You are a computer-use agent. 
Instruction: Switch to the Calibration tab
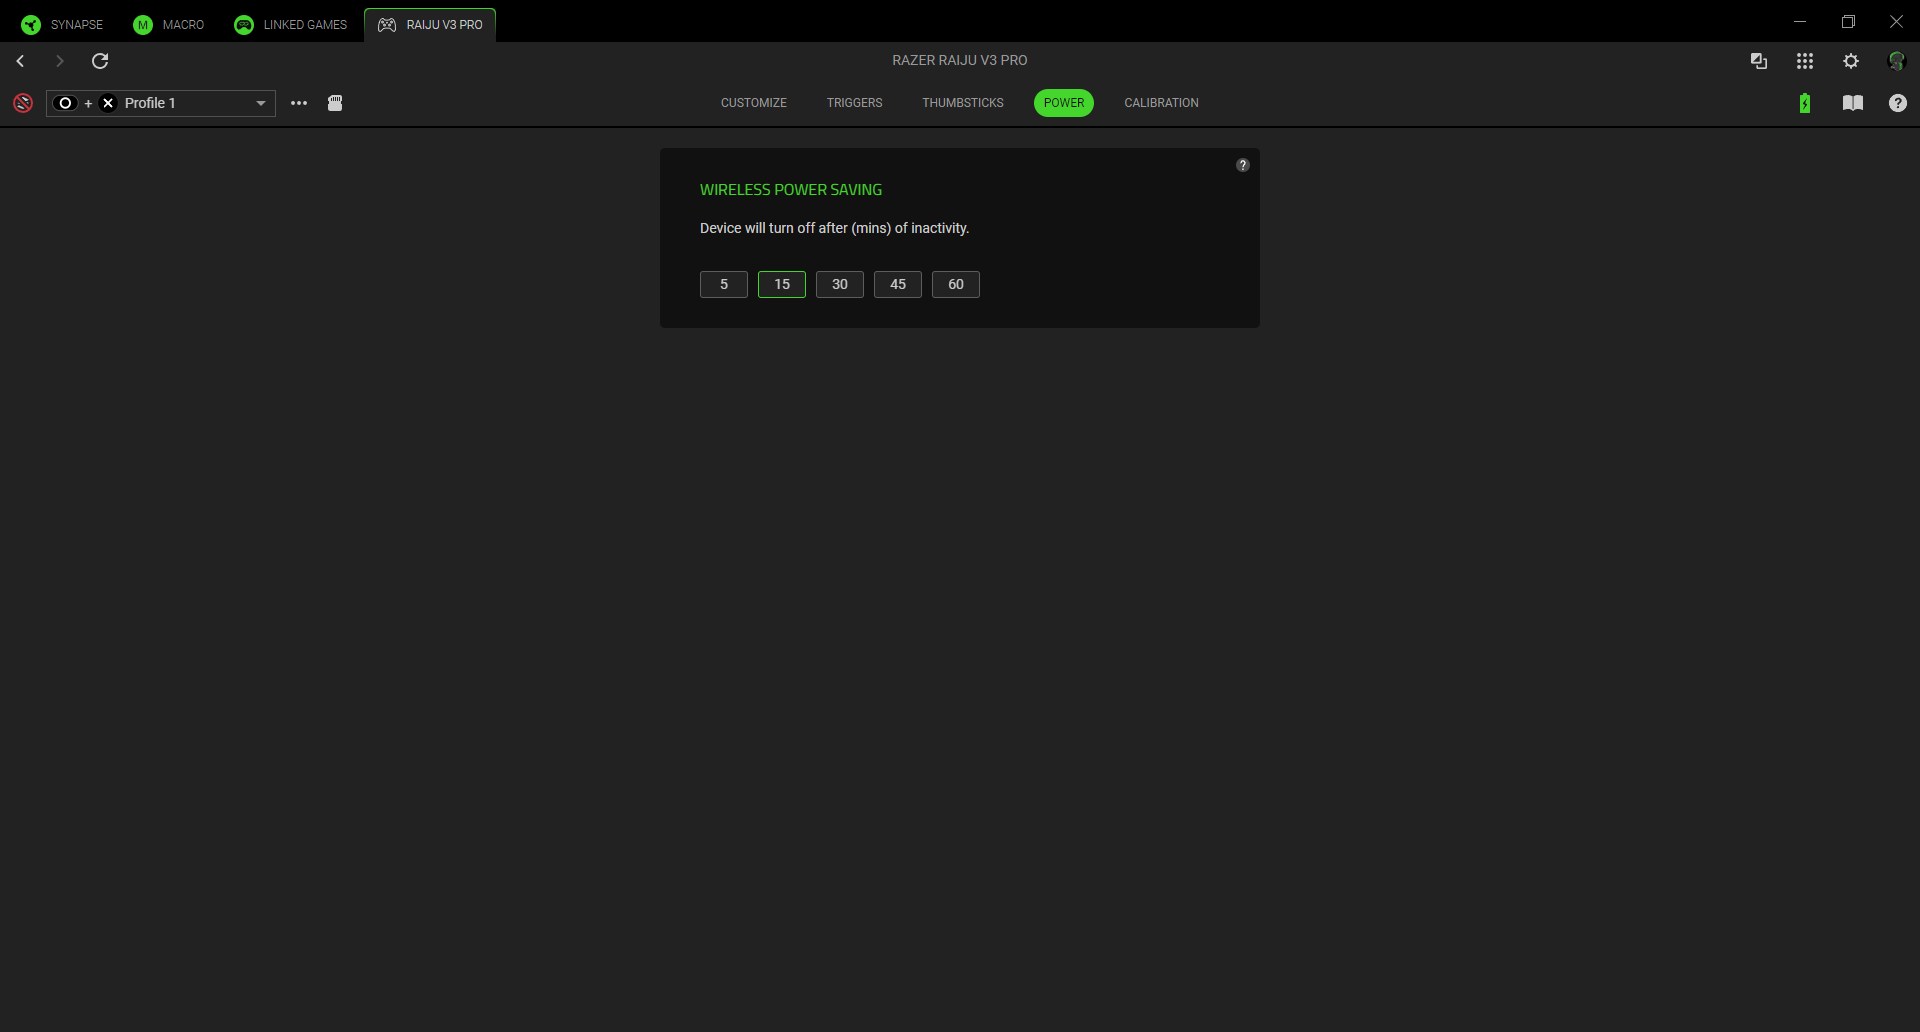click(1160, 103)
